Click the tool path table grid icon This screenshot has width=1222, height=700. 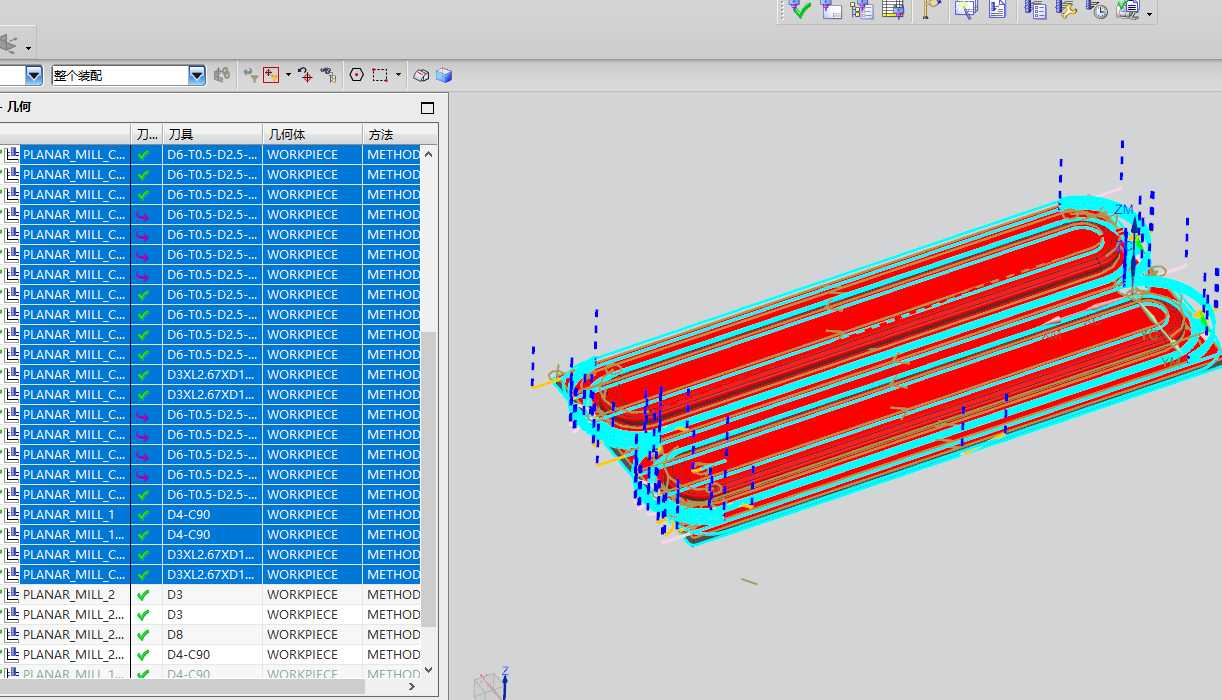[x=893, y=9]
